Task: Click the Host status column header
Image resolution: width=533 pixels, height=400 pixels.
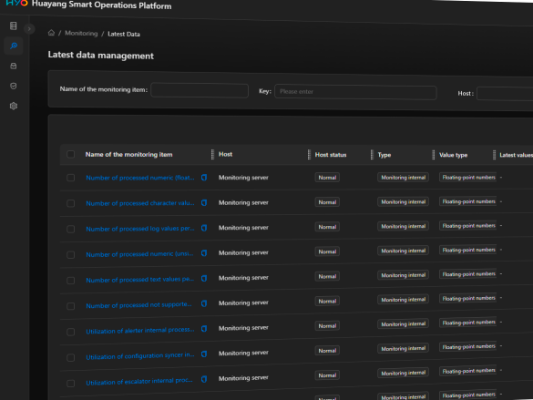Action: point(330,155)
